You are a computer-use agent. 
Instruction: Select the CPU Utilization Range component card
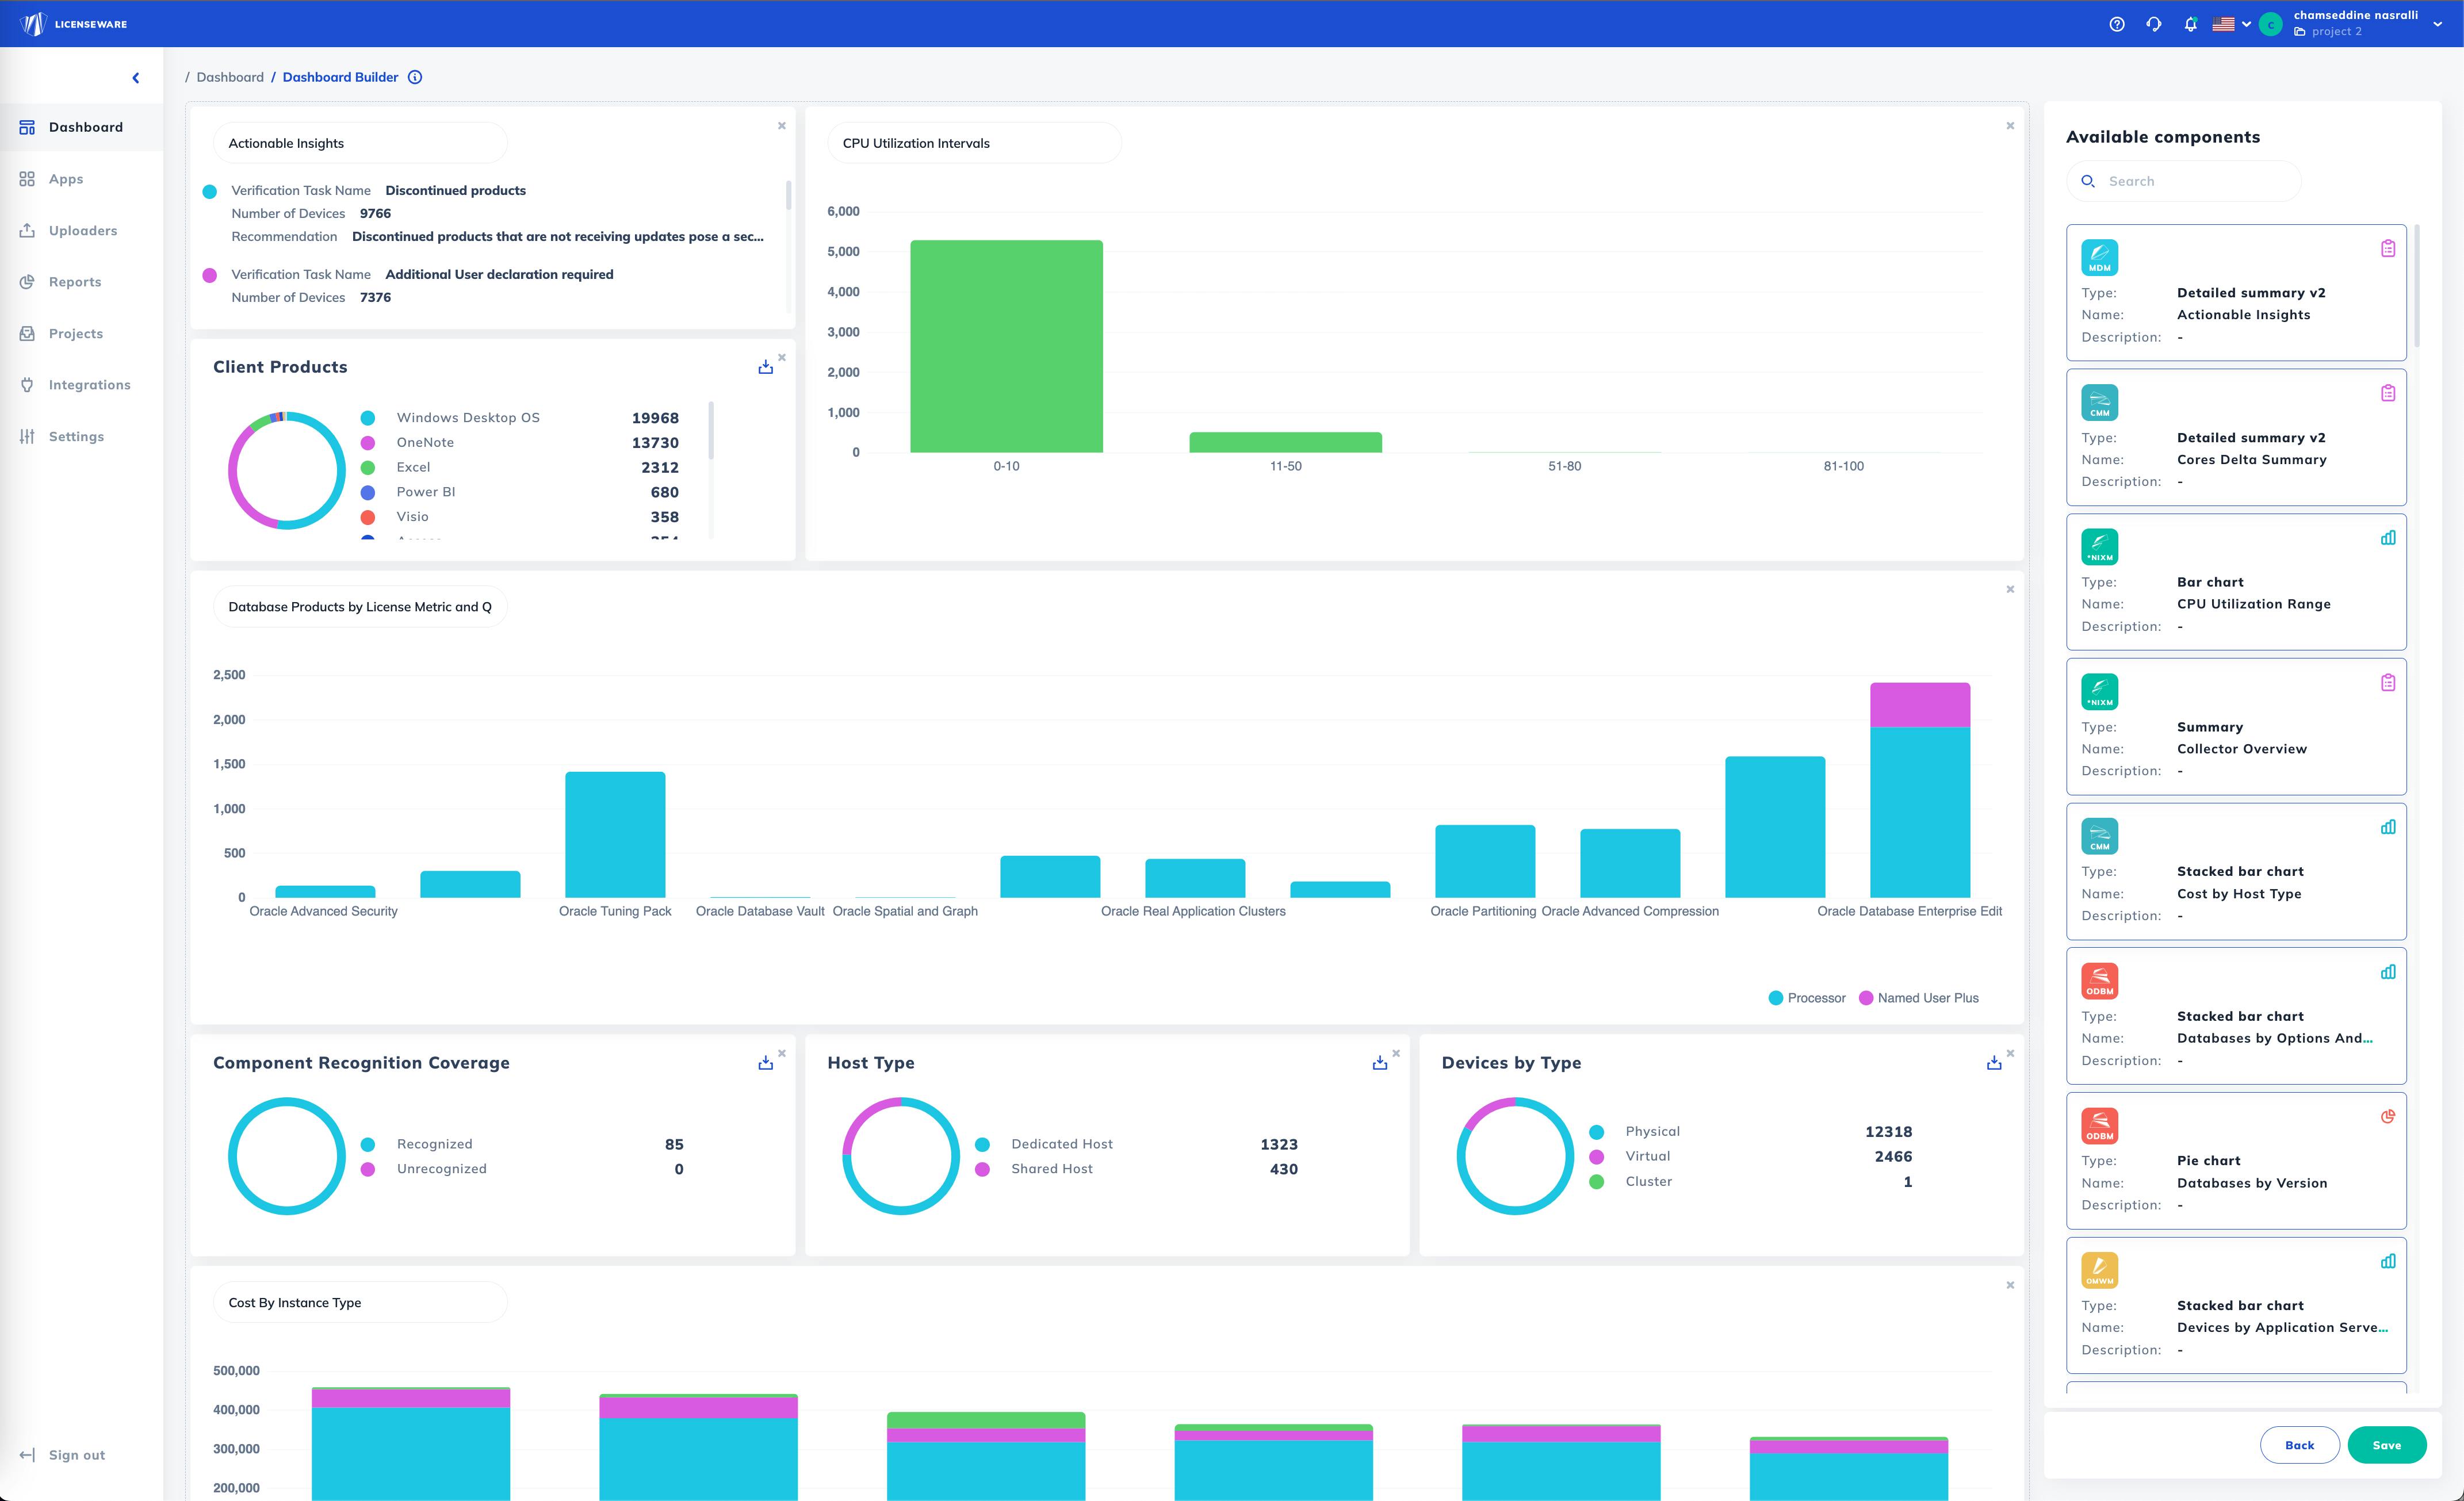pyautogui.click(x=2236, y=582)
